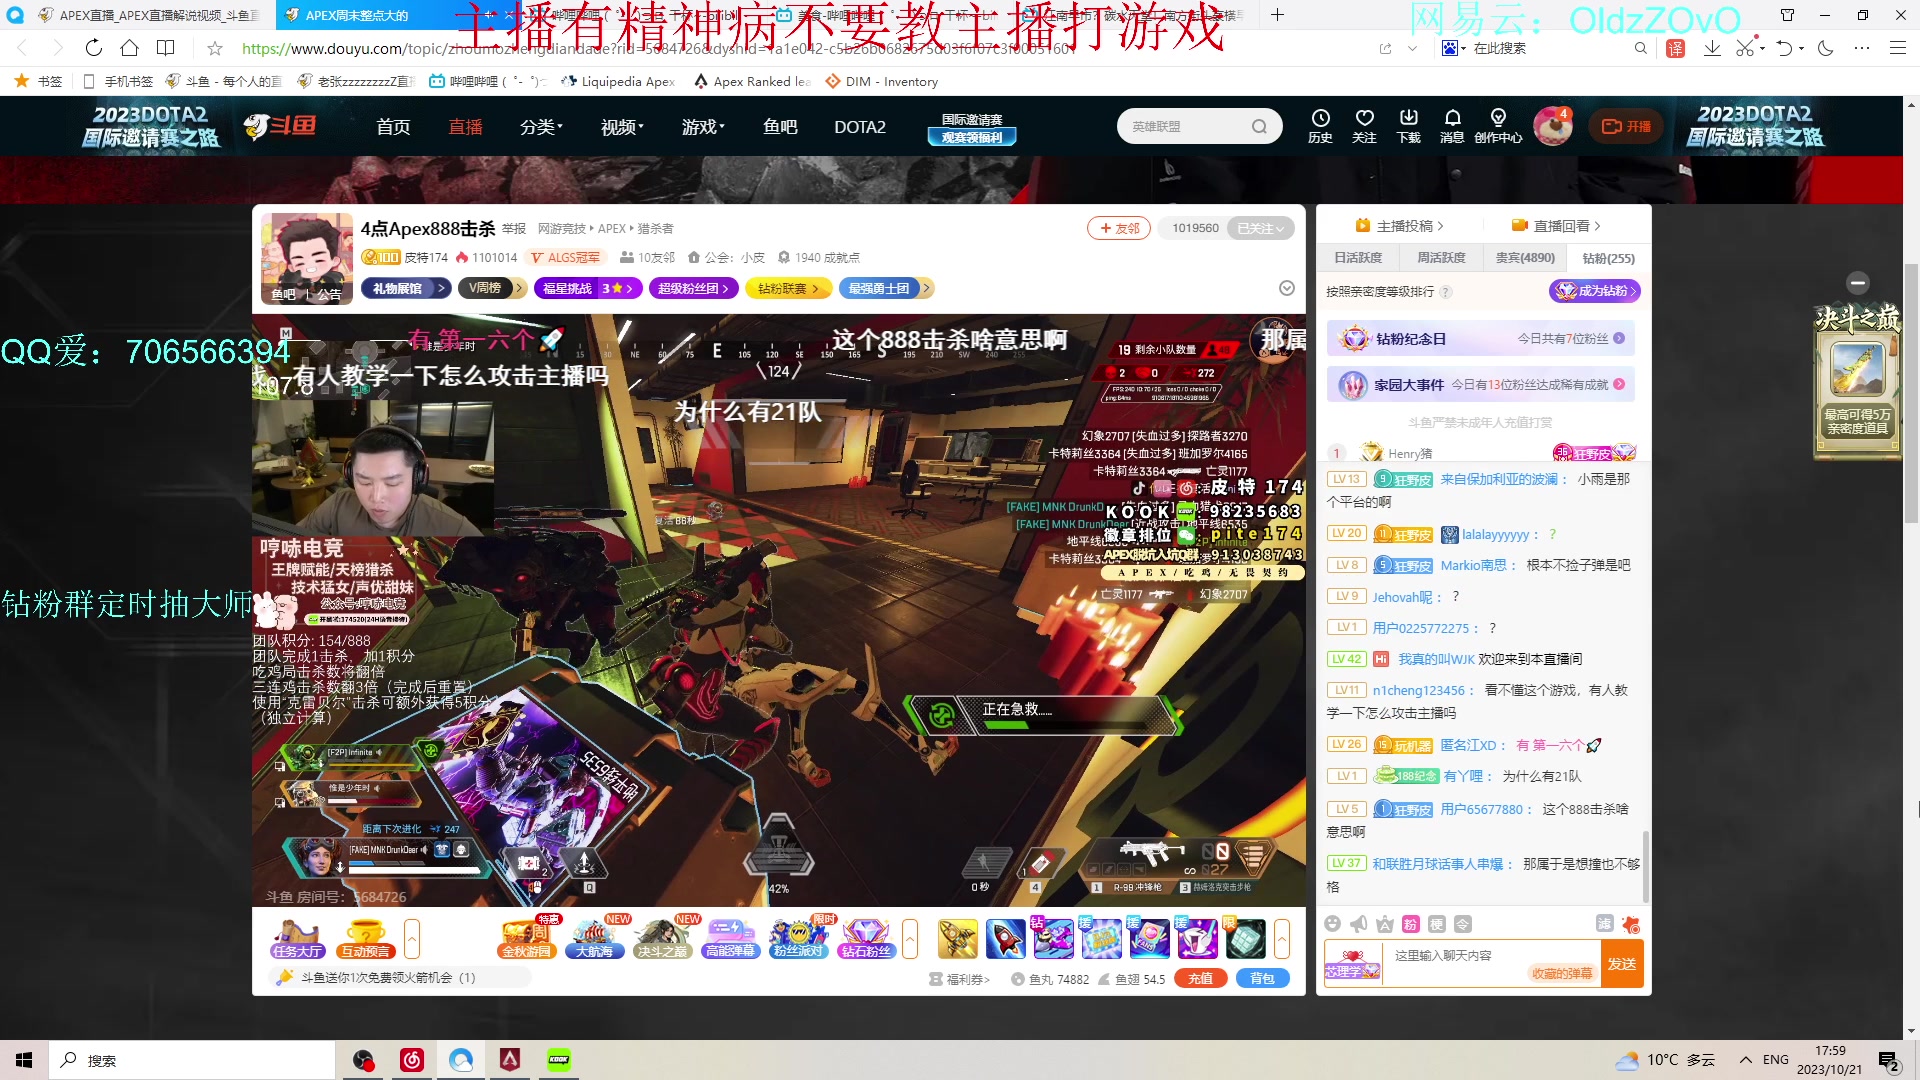Open the 分类 dropdown in navigation
Screen dimensions: 1920x1080
point(541,127)
